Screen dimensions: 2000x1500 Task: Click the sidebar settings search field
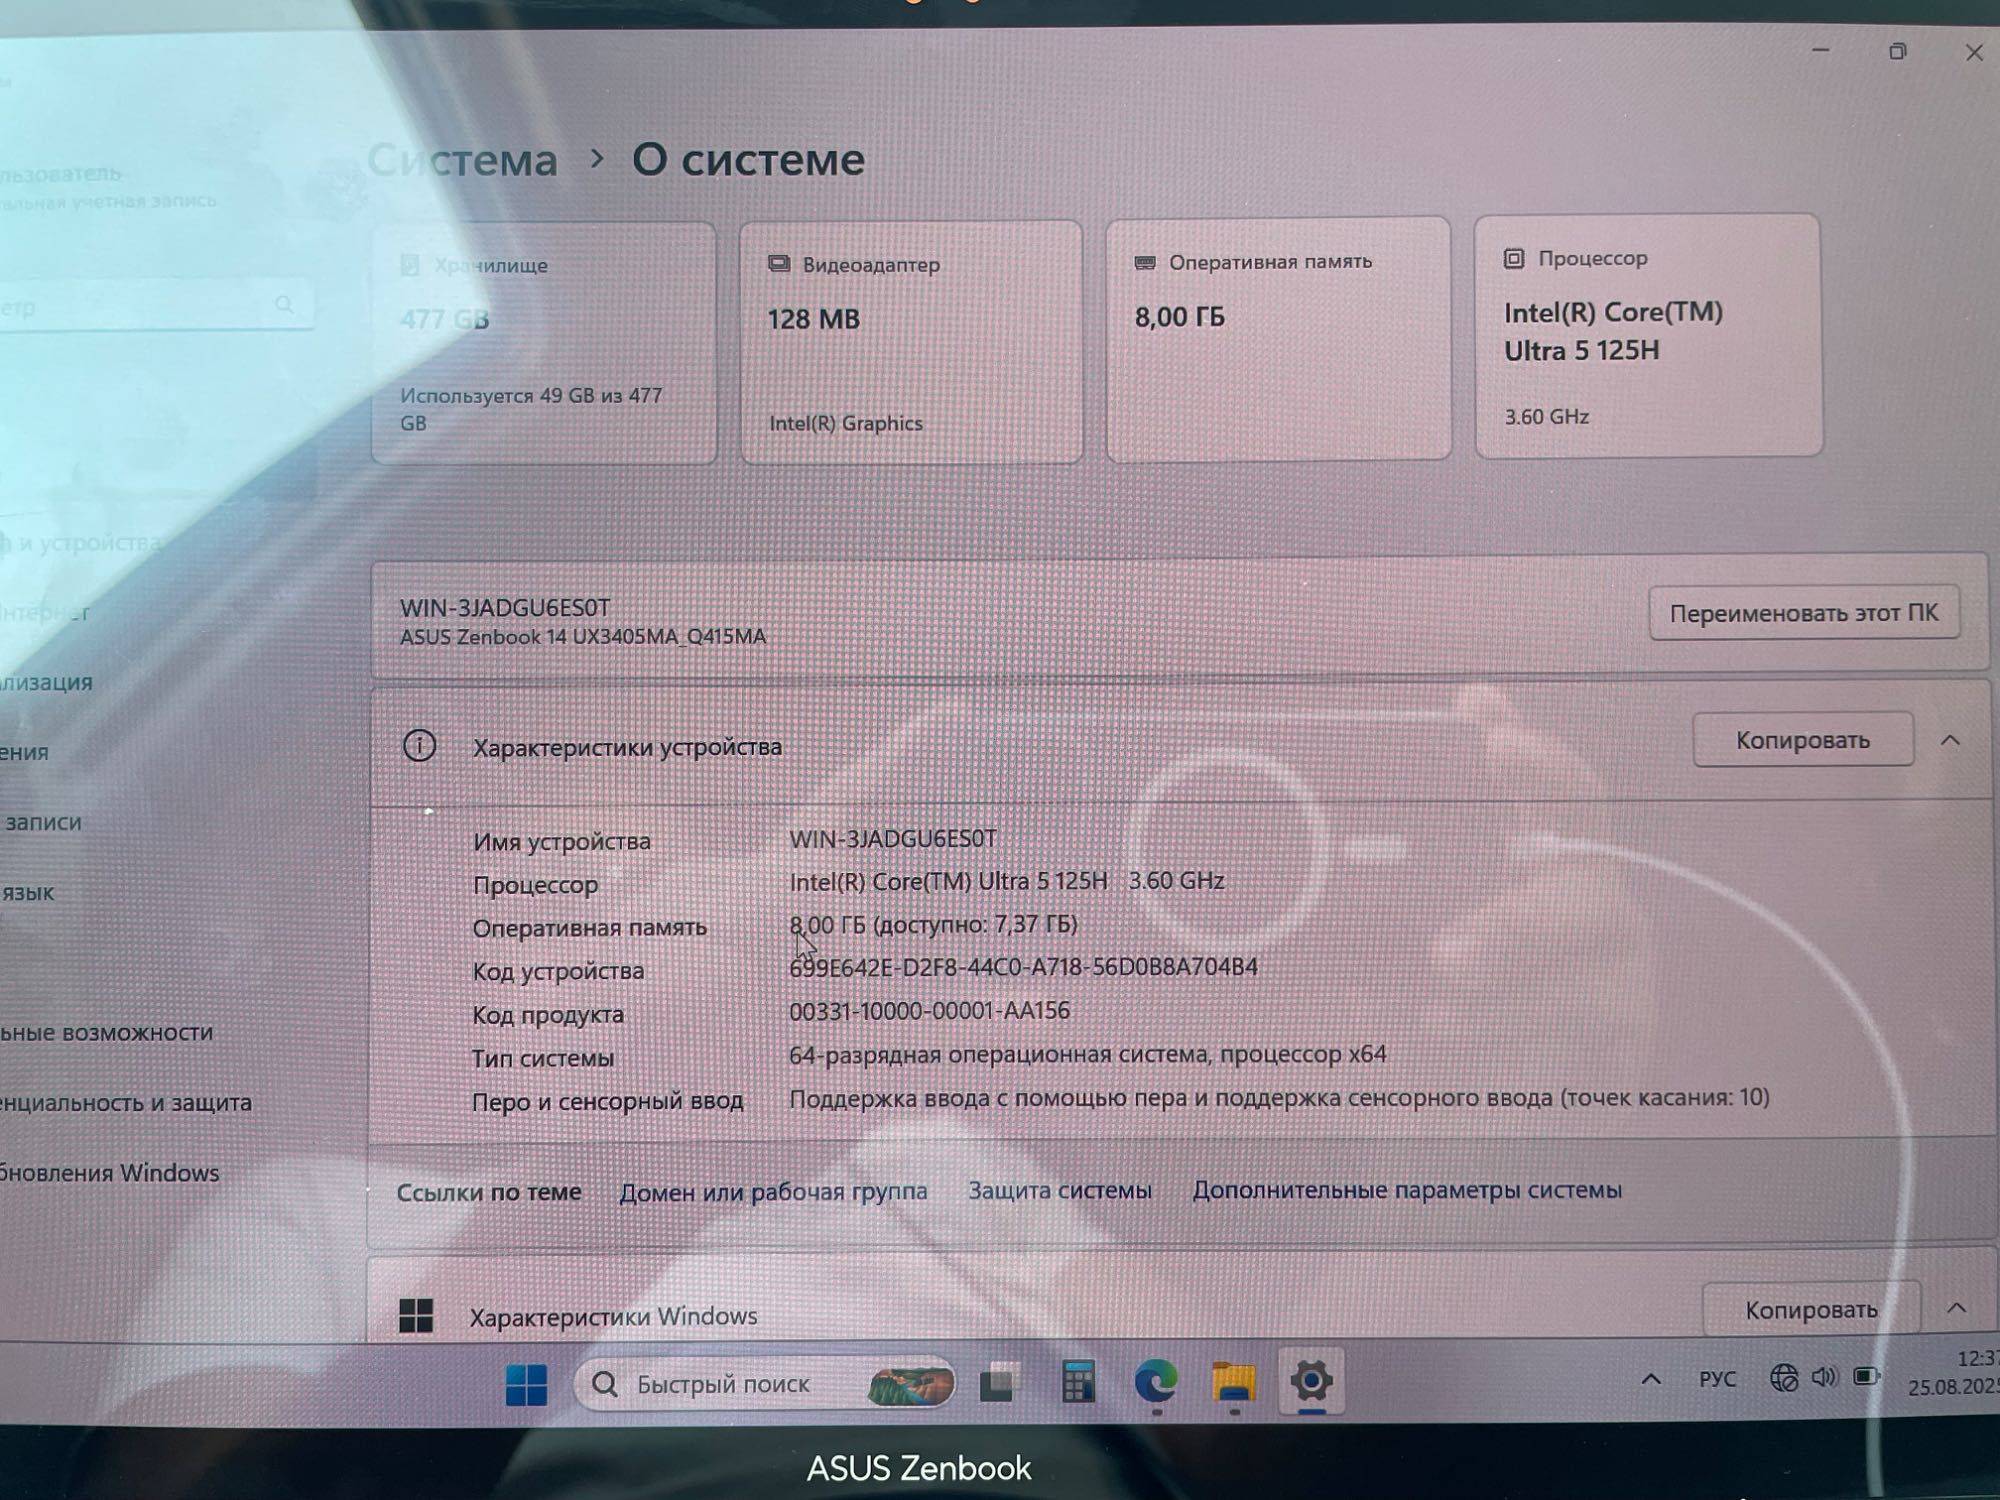pos(155,306)
